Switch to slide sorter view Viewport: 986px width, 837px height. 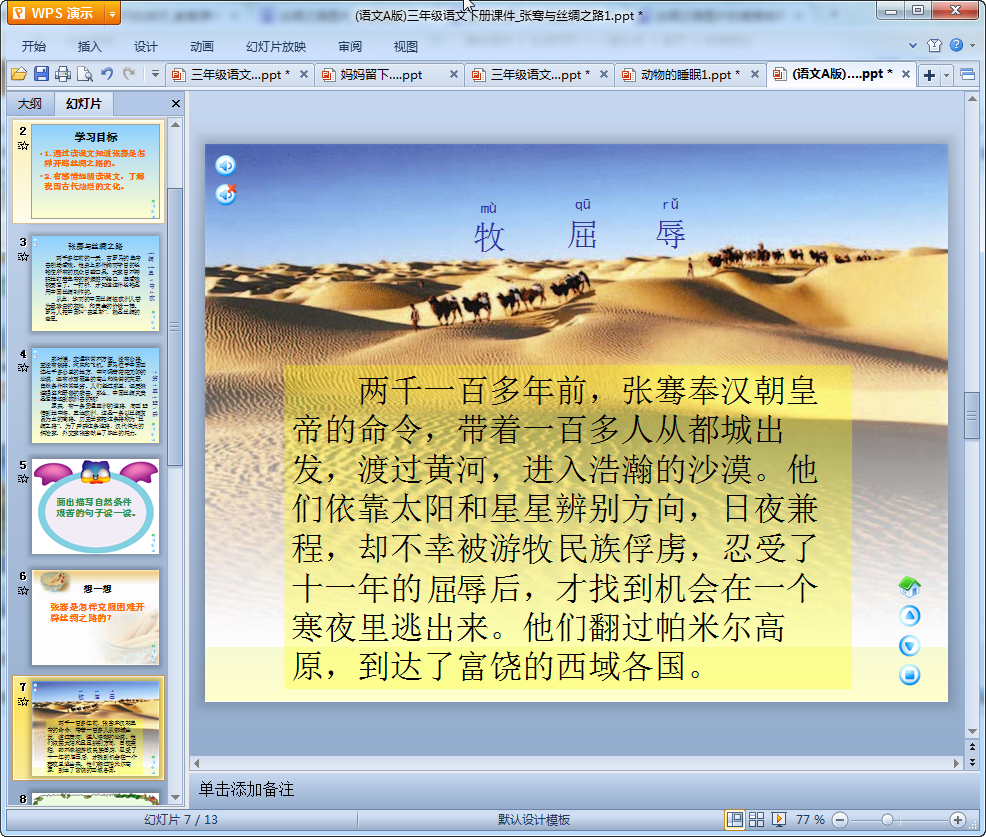coord(757,820)
